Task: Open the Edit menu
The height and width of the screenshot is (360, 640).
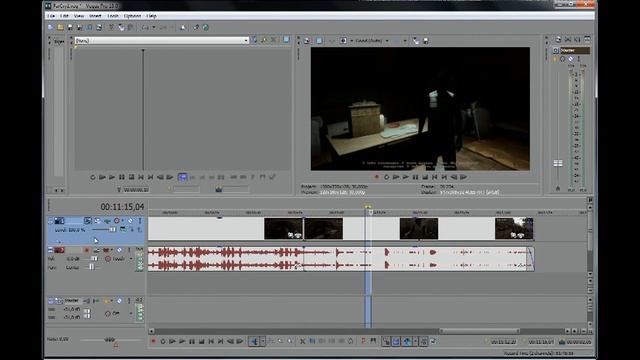Action: point(64,16)
